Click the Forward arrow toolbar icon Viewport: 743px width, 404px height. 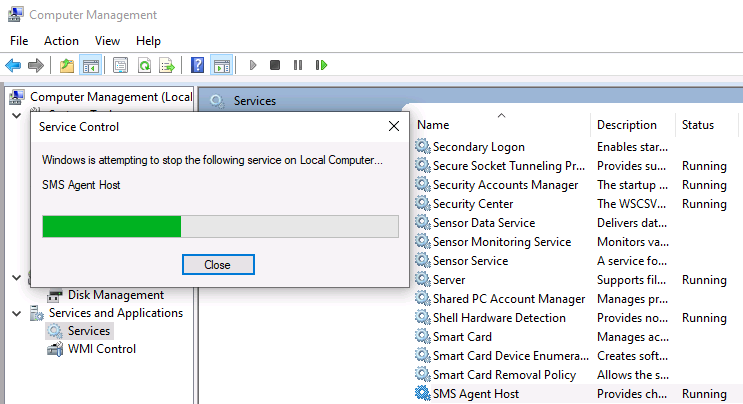[36, 65]
